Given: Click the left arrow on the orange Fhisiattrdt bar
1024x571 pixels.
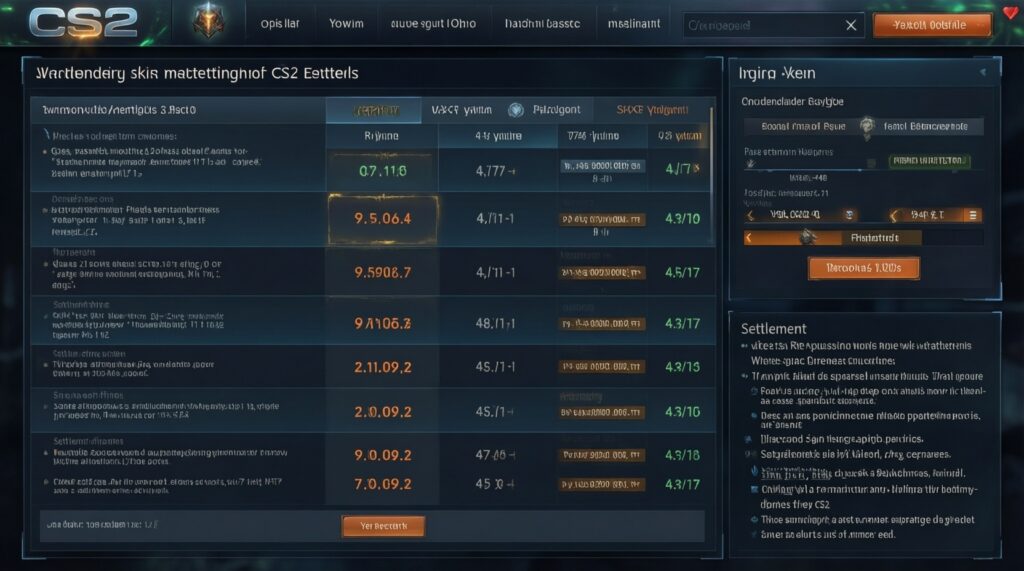Looking at the screenshot, I should [x=749, y=238].
